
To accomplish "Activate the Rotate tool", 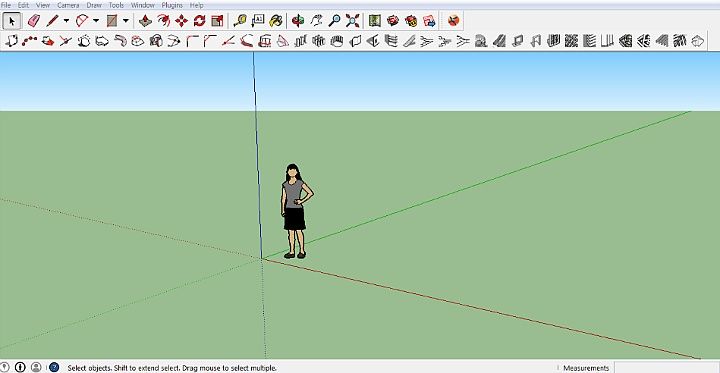I will (x=199, y=21).
